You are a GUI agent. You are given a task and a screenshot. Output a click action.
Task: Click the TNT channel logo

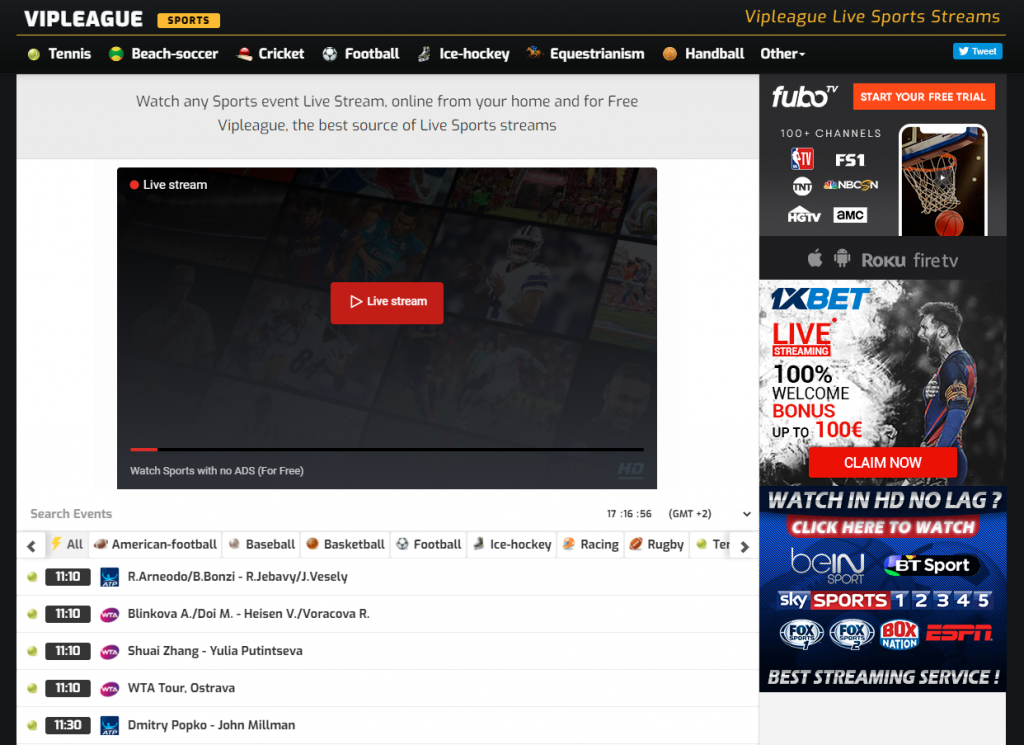802,187
